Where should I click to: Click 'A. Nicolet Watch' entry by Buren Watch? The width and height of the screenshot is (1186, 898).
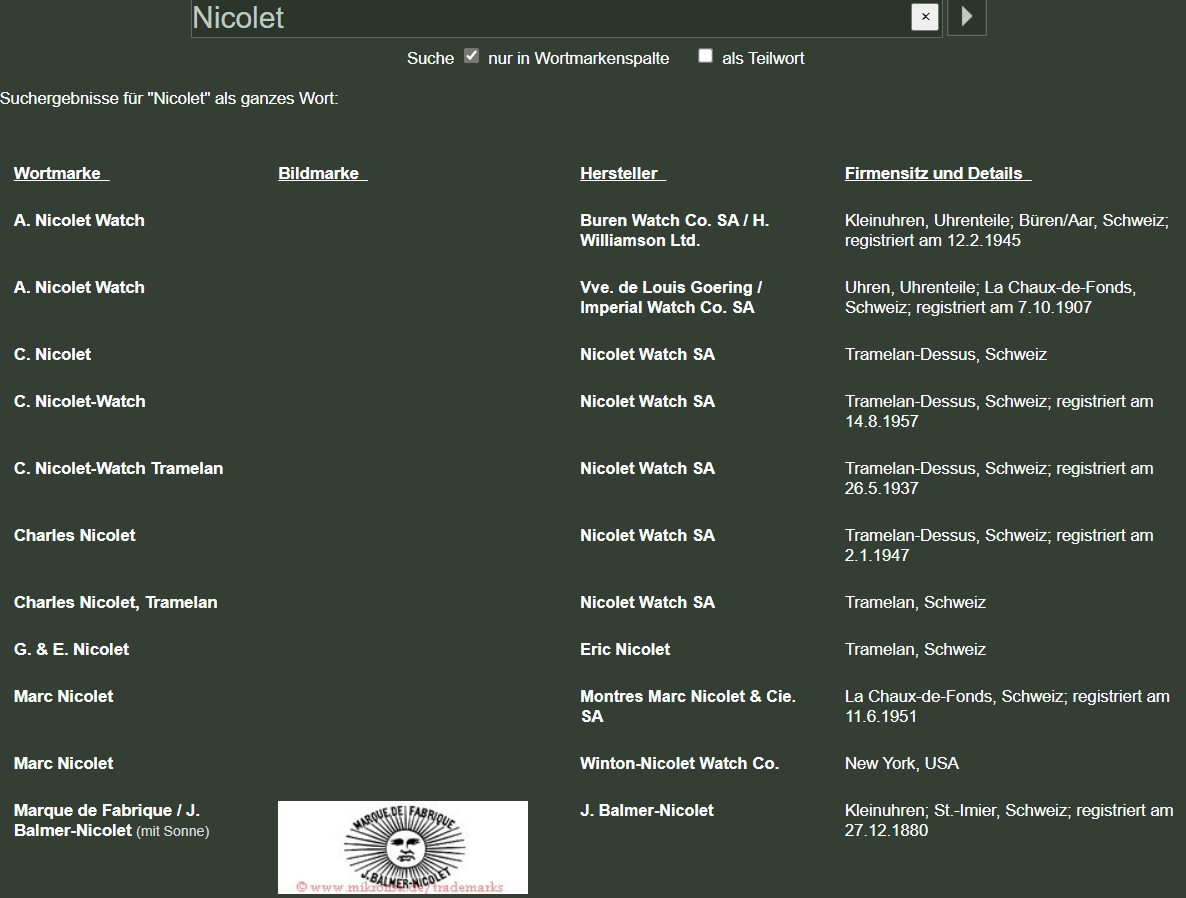(x=79, y=220)
